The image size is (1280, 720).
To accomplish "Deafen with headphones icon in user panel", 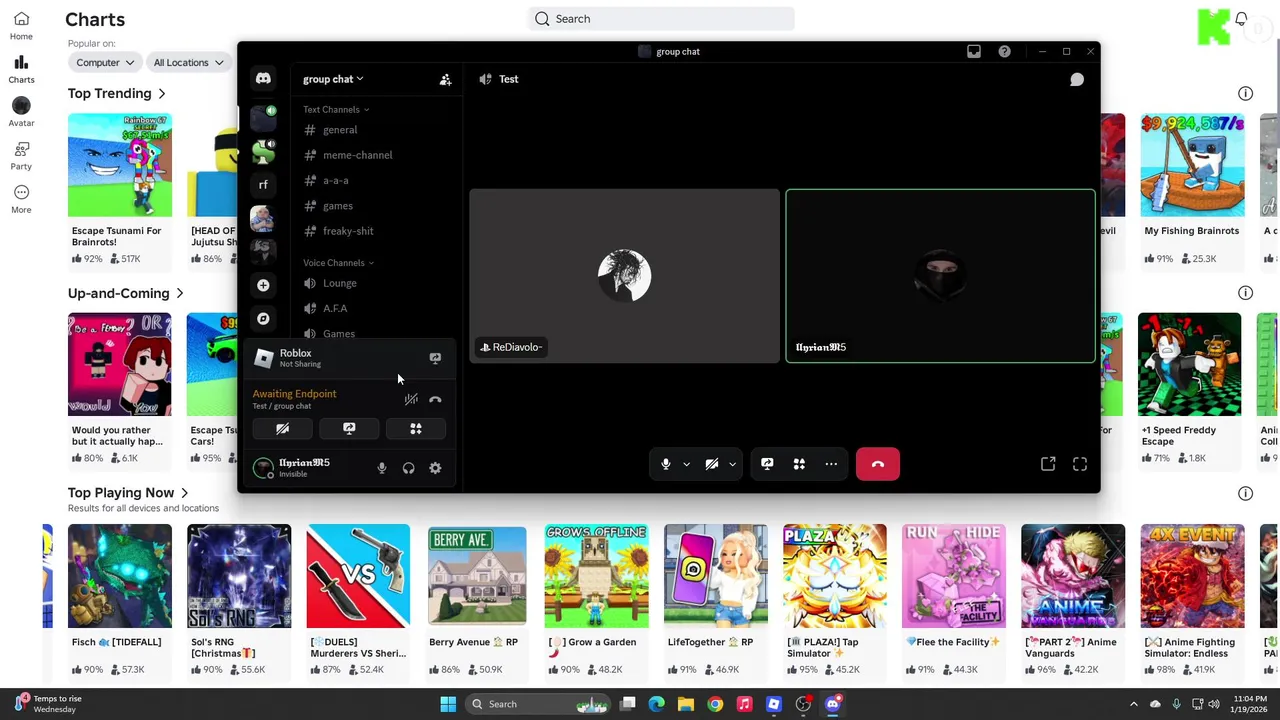I will coord(408,468).
